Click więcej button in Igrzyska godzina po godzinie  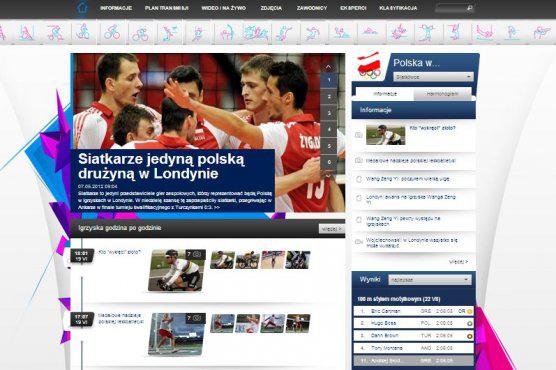coord(332,229)
